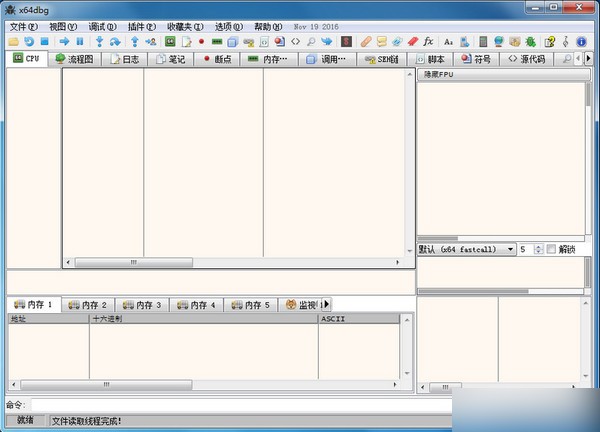Open the 插件 menu
The height and width of the screenshot is (432, 600).
tap(141, 26)
